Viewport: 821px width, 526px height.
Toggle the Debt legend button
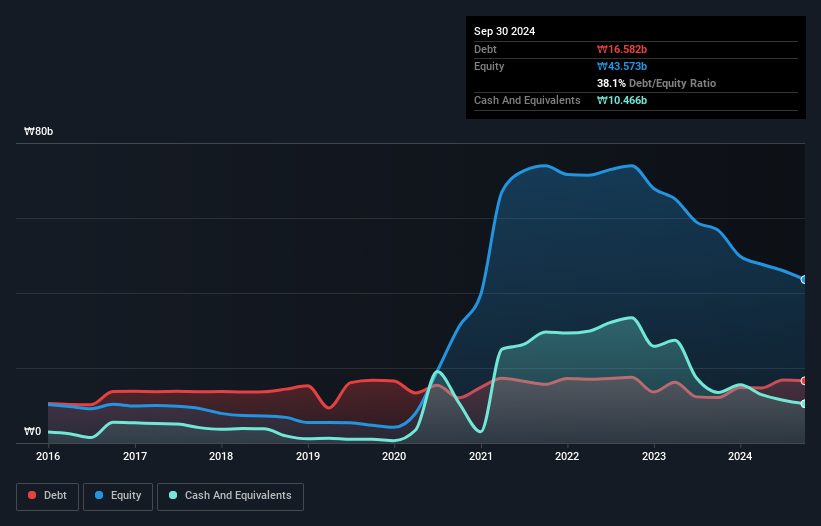(47, 496)
